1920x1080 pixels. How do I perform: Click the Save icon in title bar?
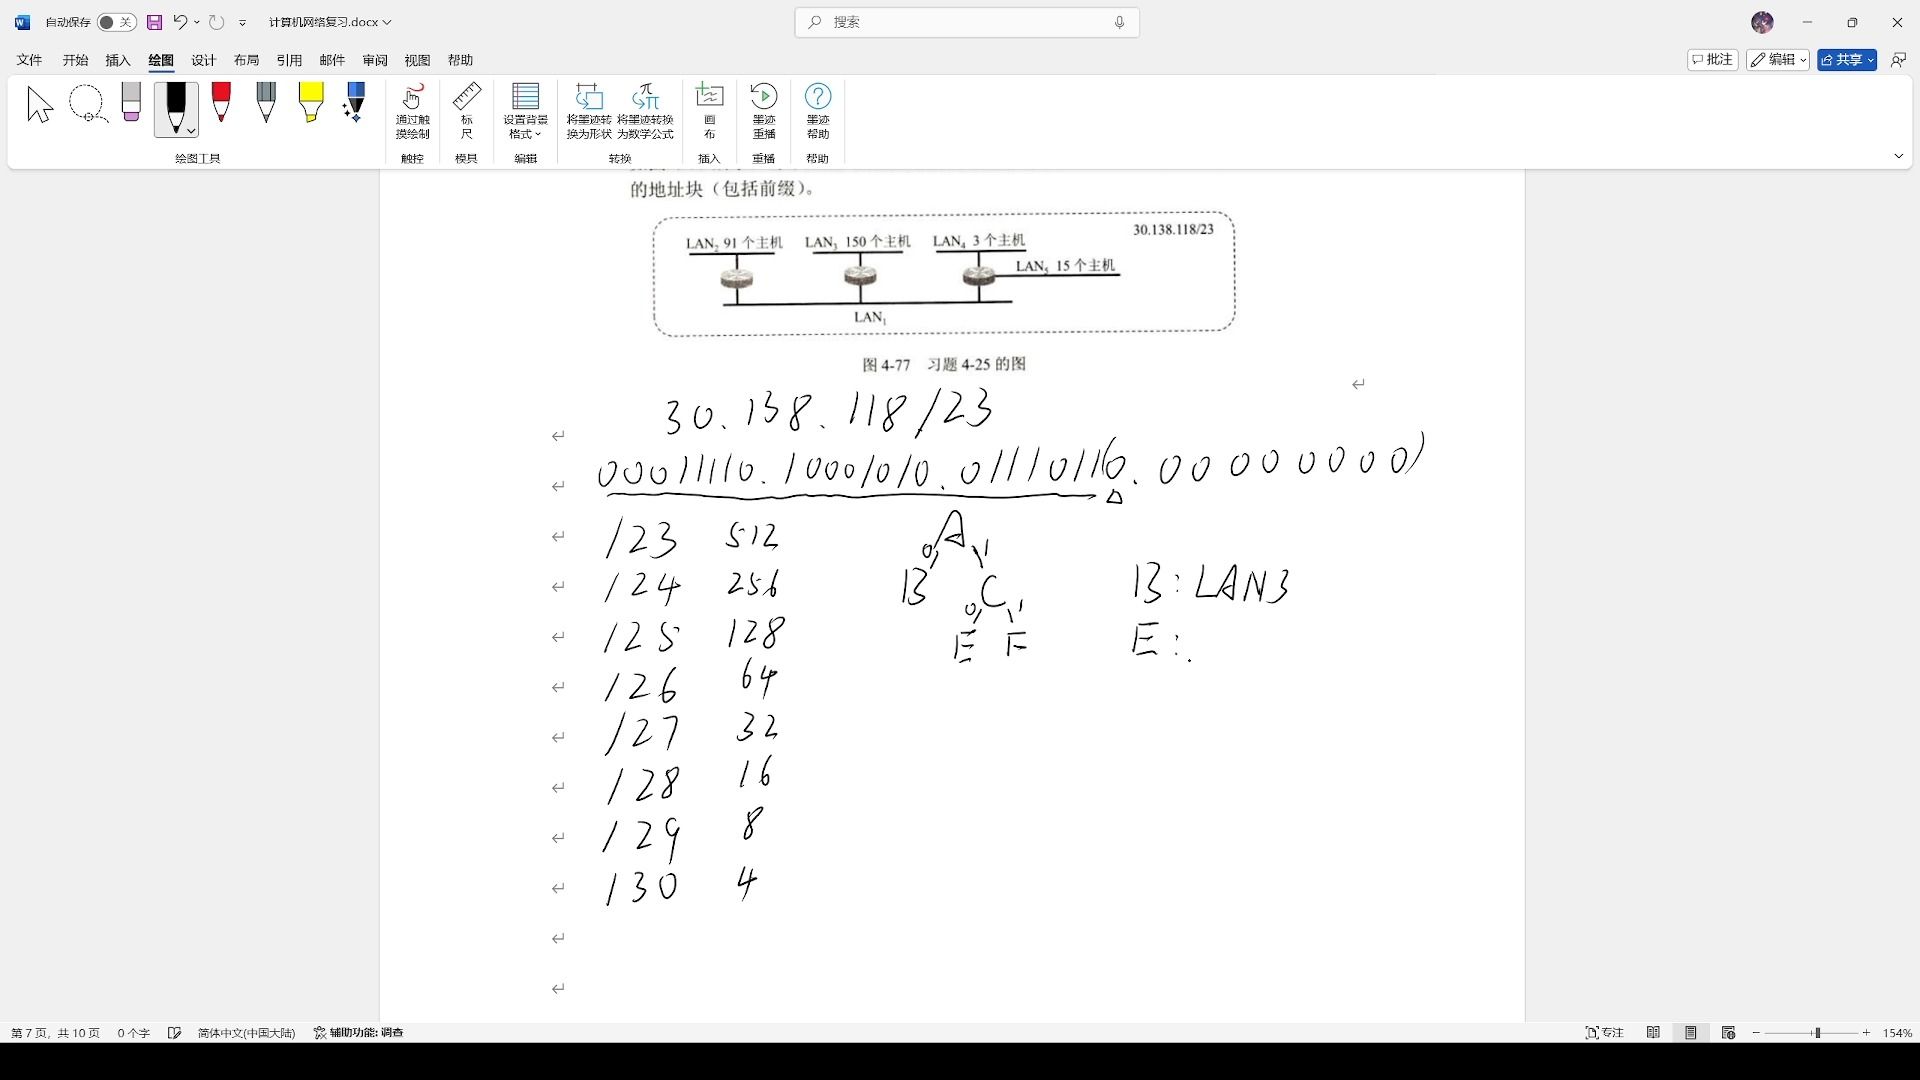click(x=154, y=22)
